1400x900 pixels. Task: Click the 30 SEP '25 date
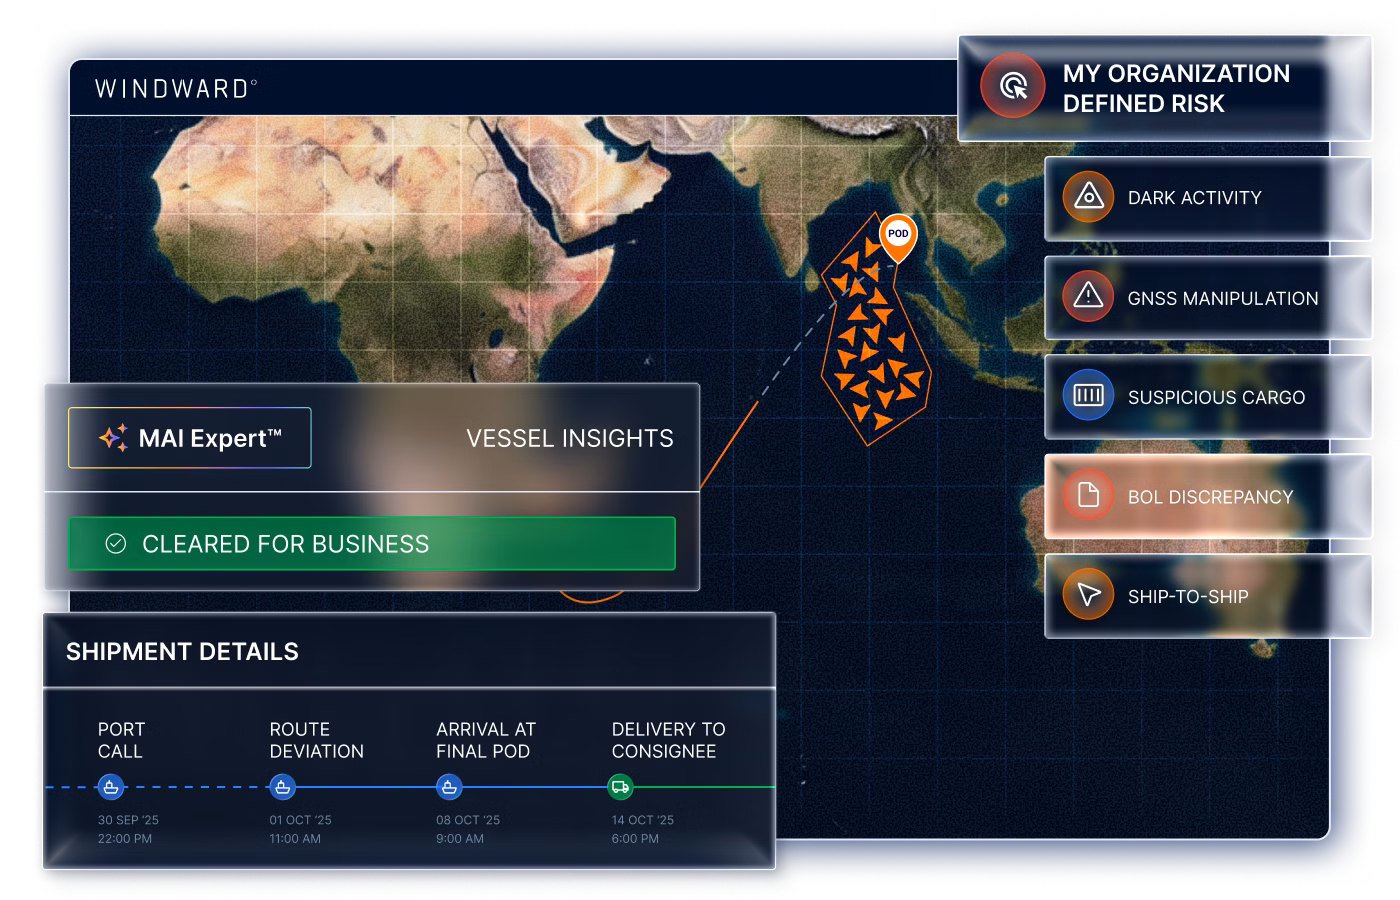click(128, 820)
